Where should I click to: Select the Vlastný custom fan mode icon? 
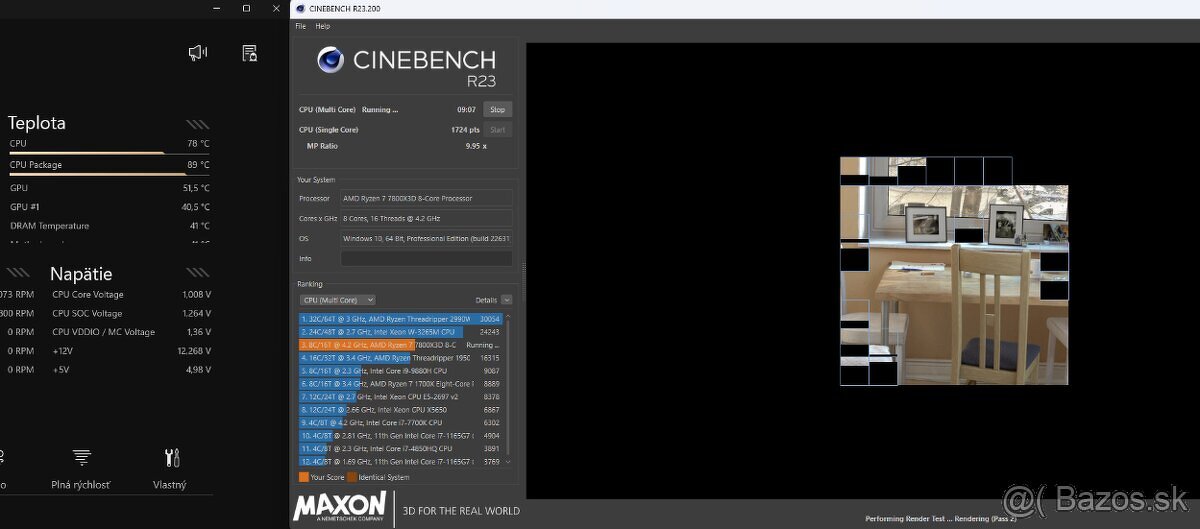(171, 458)
